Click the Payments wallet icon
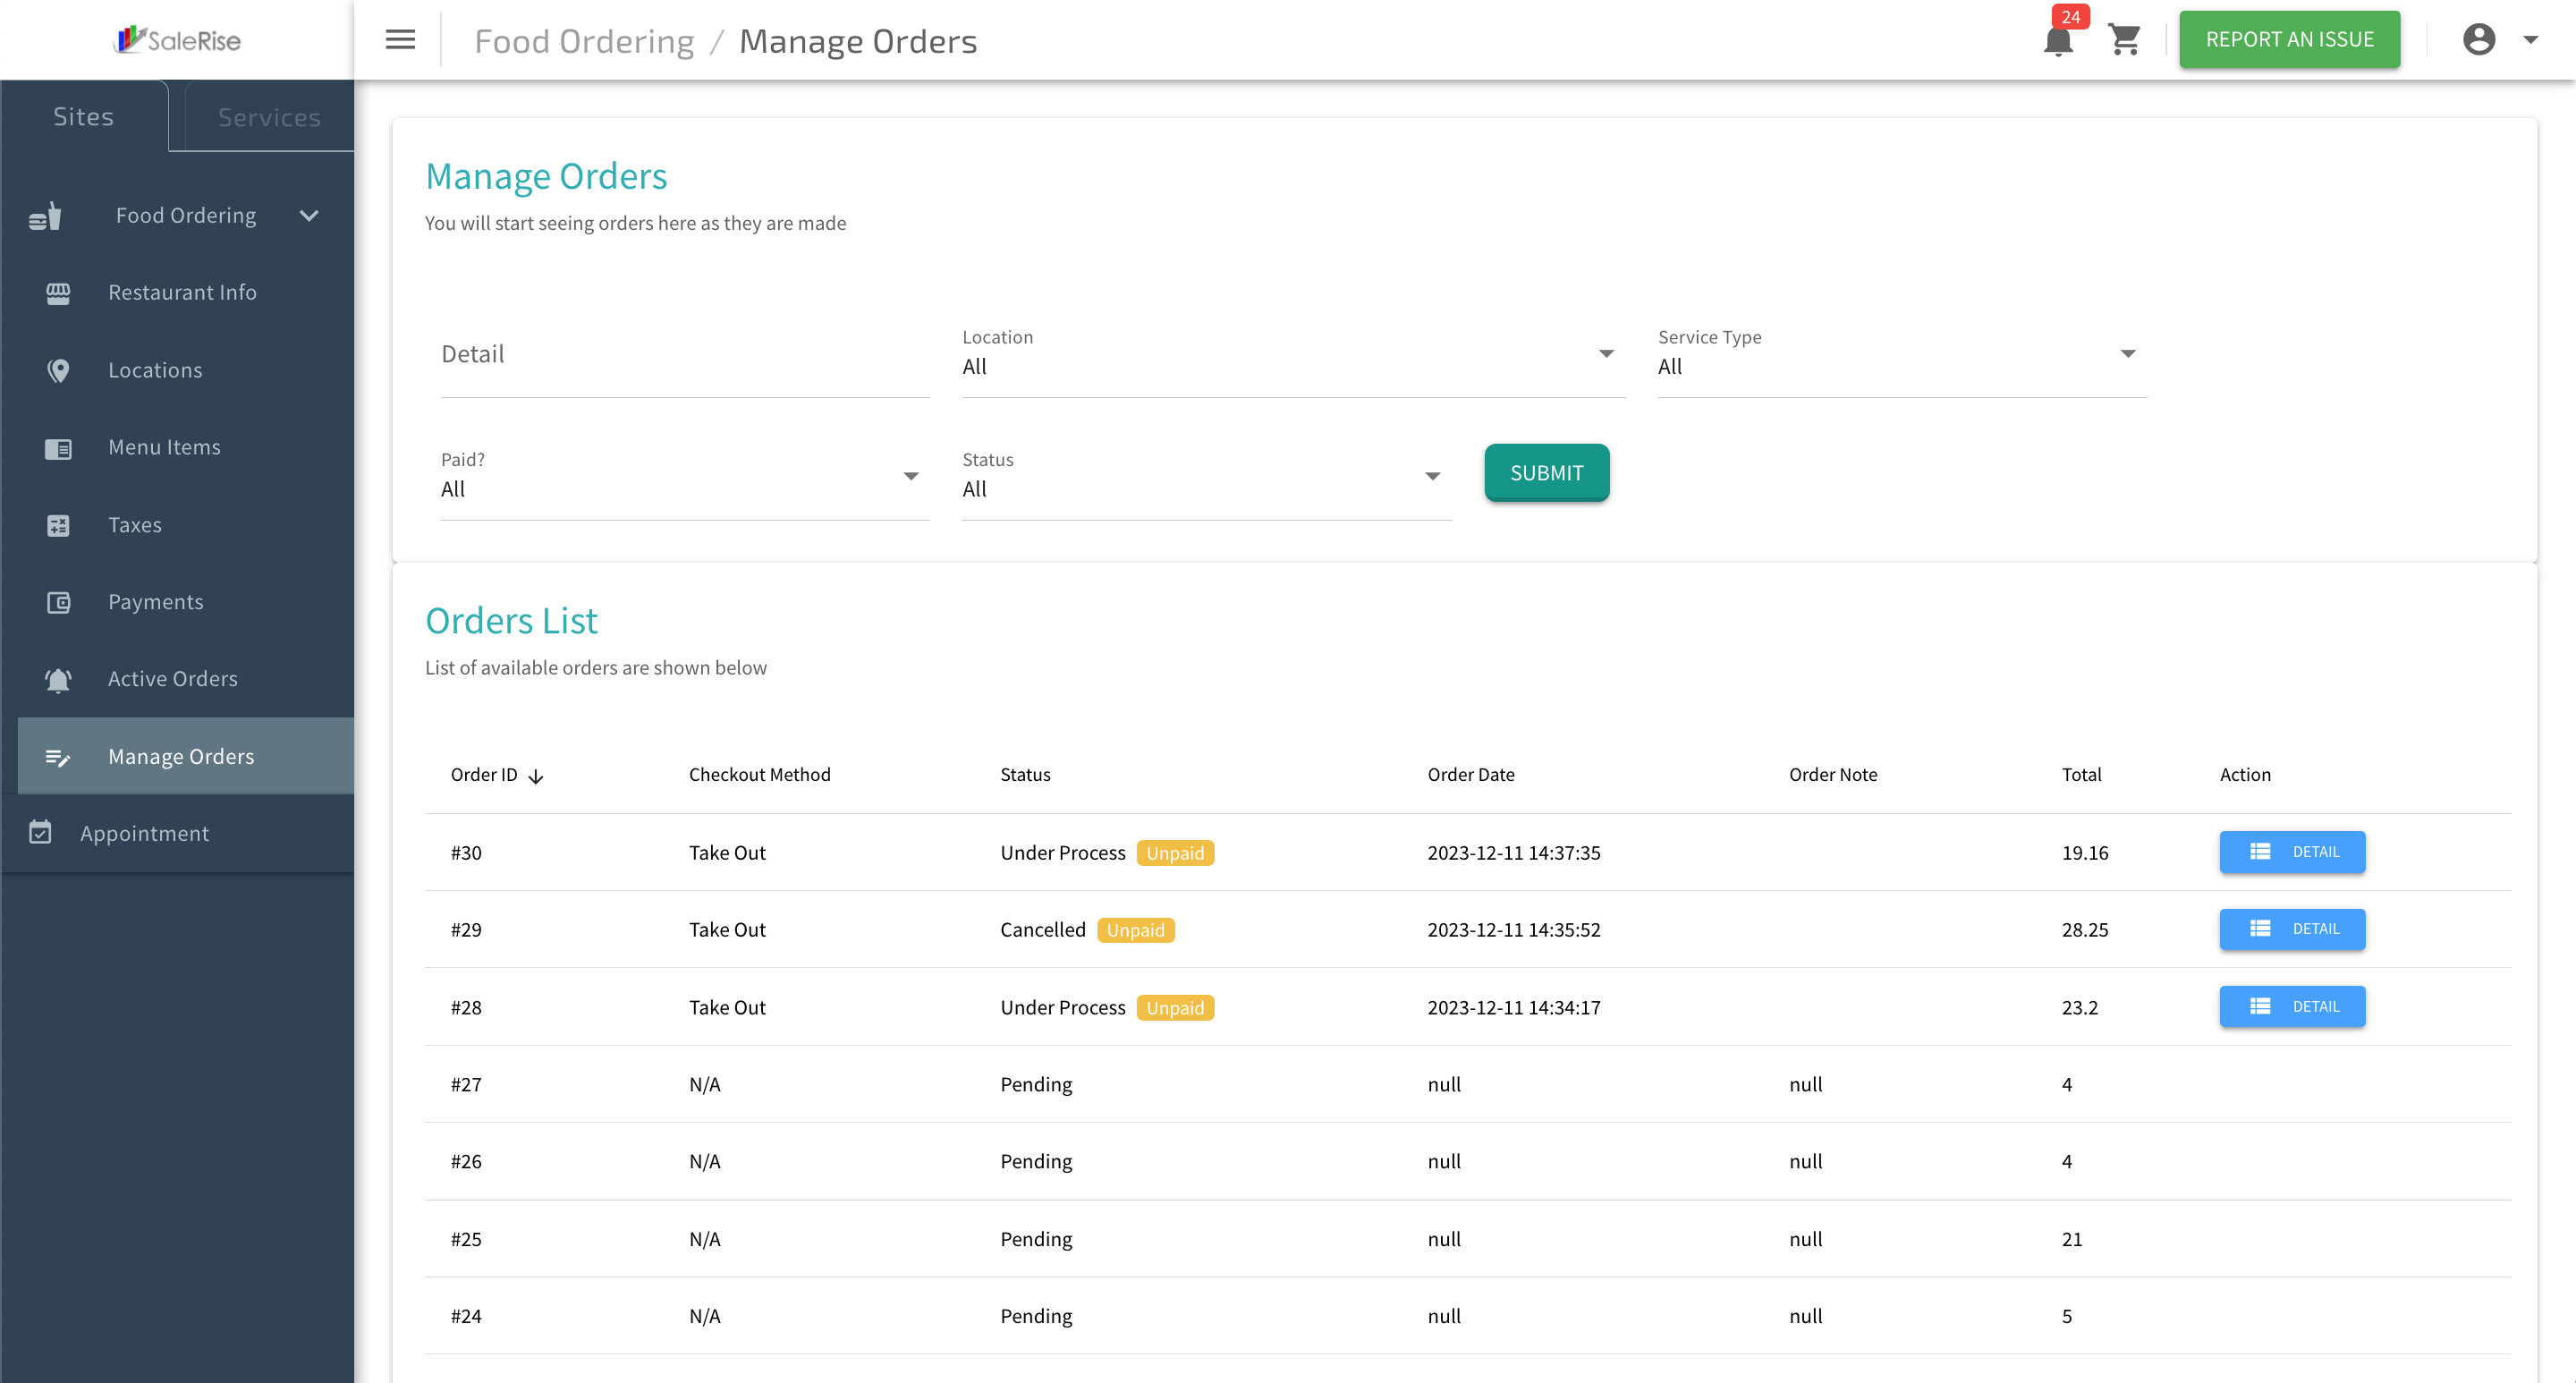The width and height of the screenshot is (2576, 1383). pyautogui.click(x=58, y=603)
